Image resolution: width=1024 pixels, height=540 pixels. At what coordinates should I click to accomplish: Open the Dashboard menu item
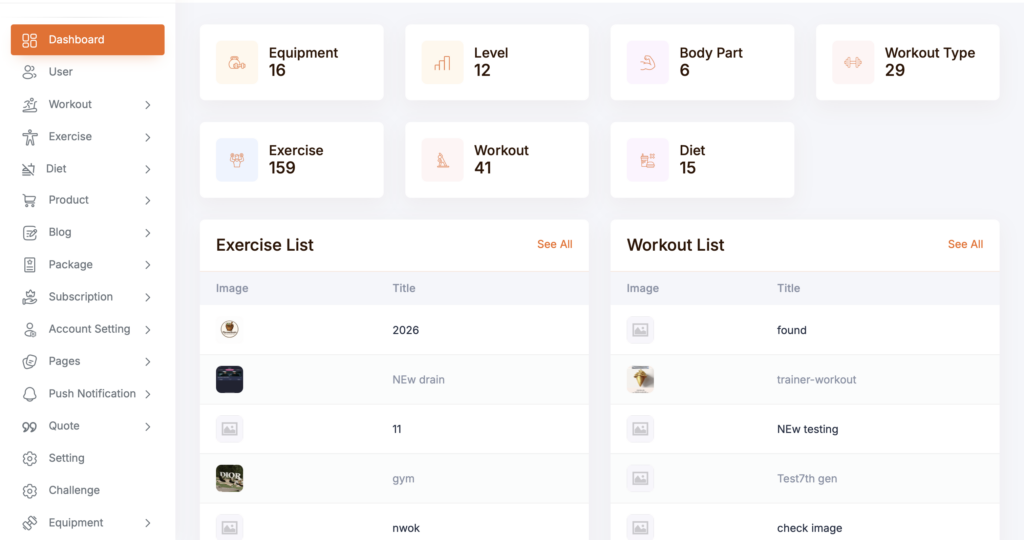click(x=88, y=40)
